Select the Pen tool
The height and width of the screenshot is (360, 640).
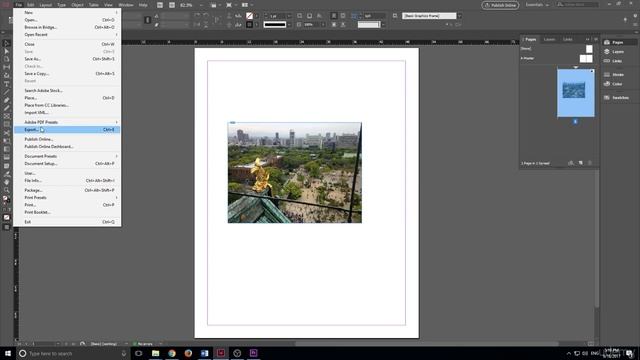6,100
